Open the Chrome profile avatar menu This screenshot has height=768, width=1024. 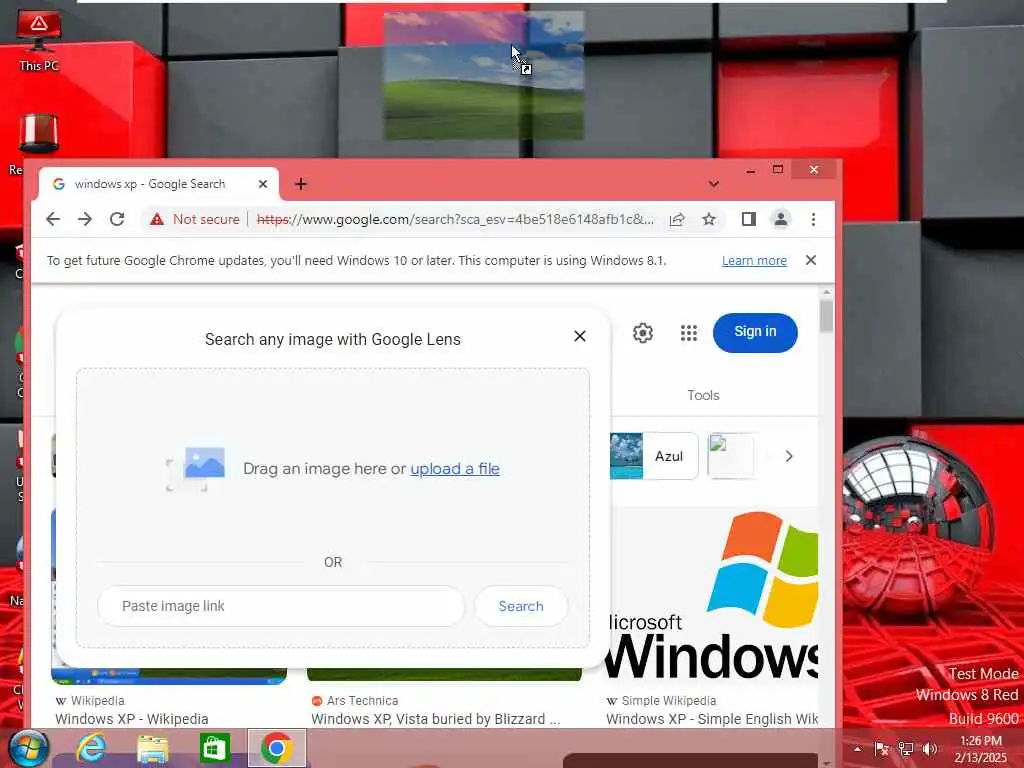(780, 219)
